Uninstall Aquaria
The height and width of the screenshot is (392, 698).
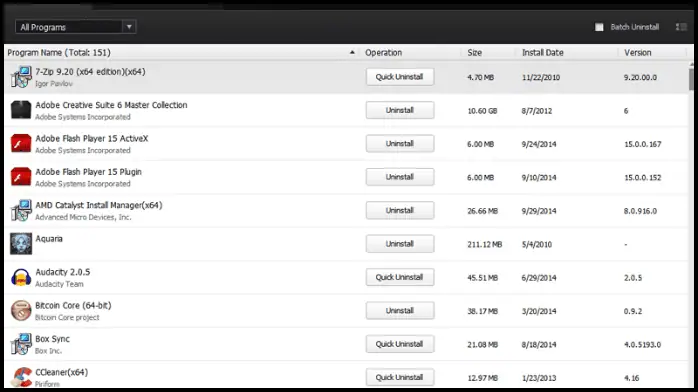[400, 244]
